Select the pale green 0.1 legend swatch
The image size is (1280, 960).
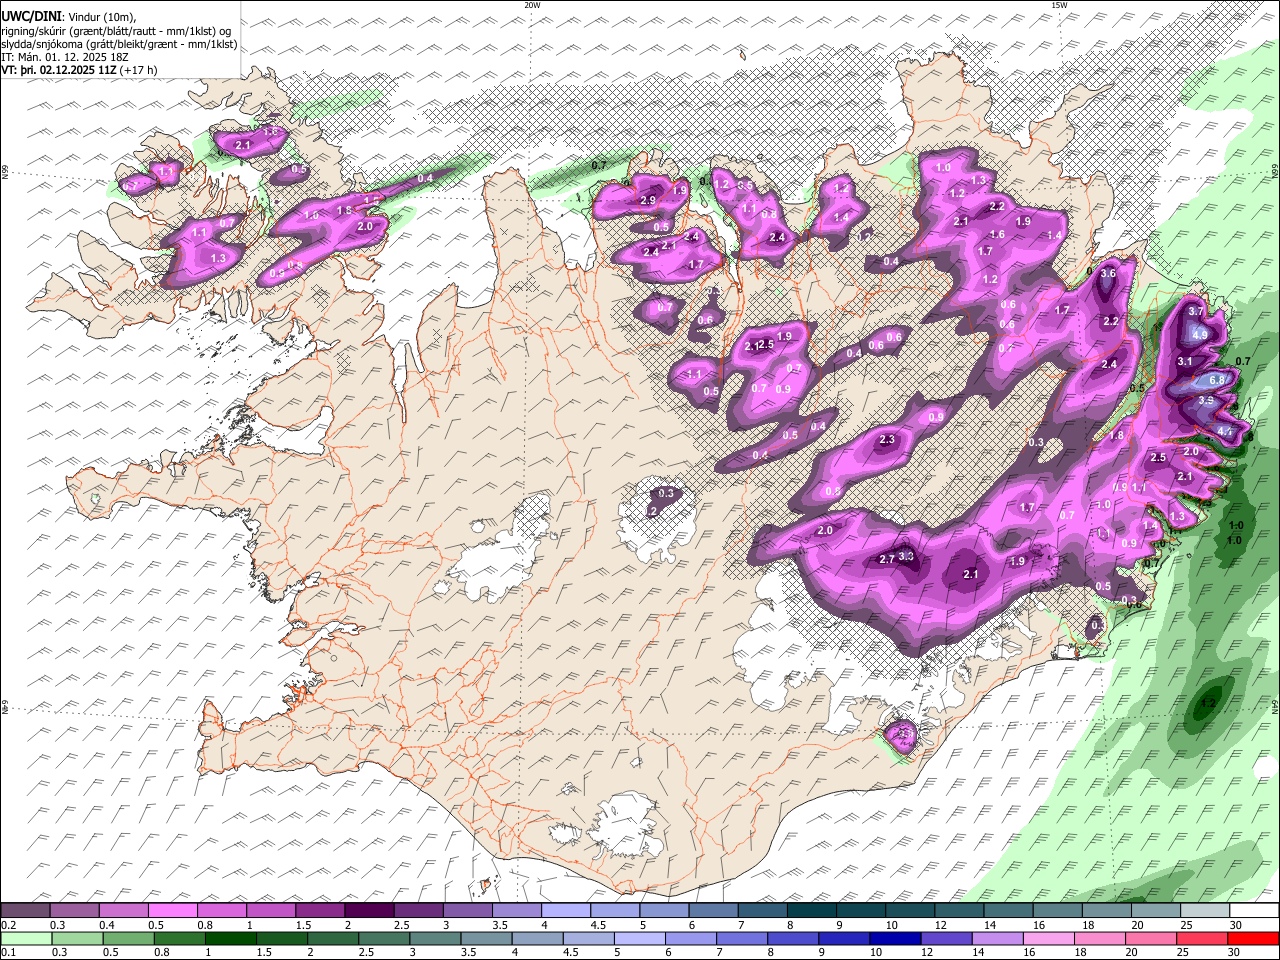tap(25, 939)
